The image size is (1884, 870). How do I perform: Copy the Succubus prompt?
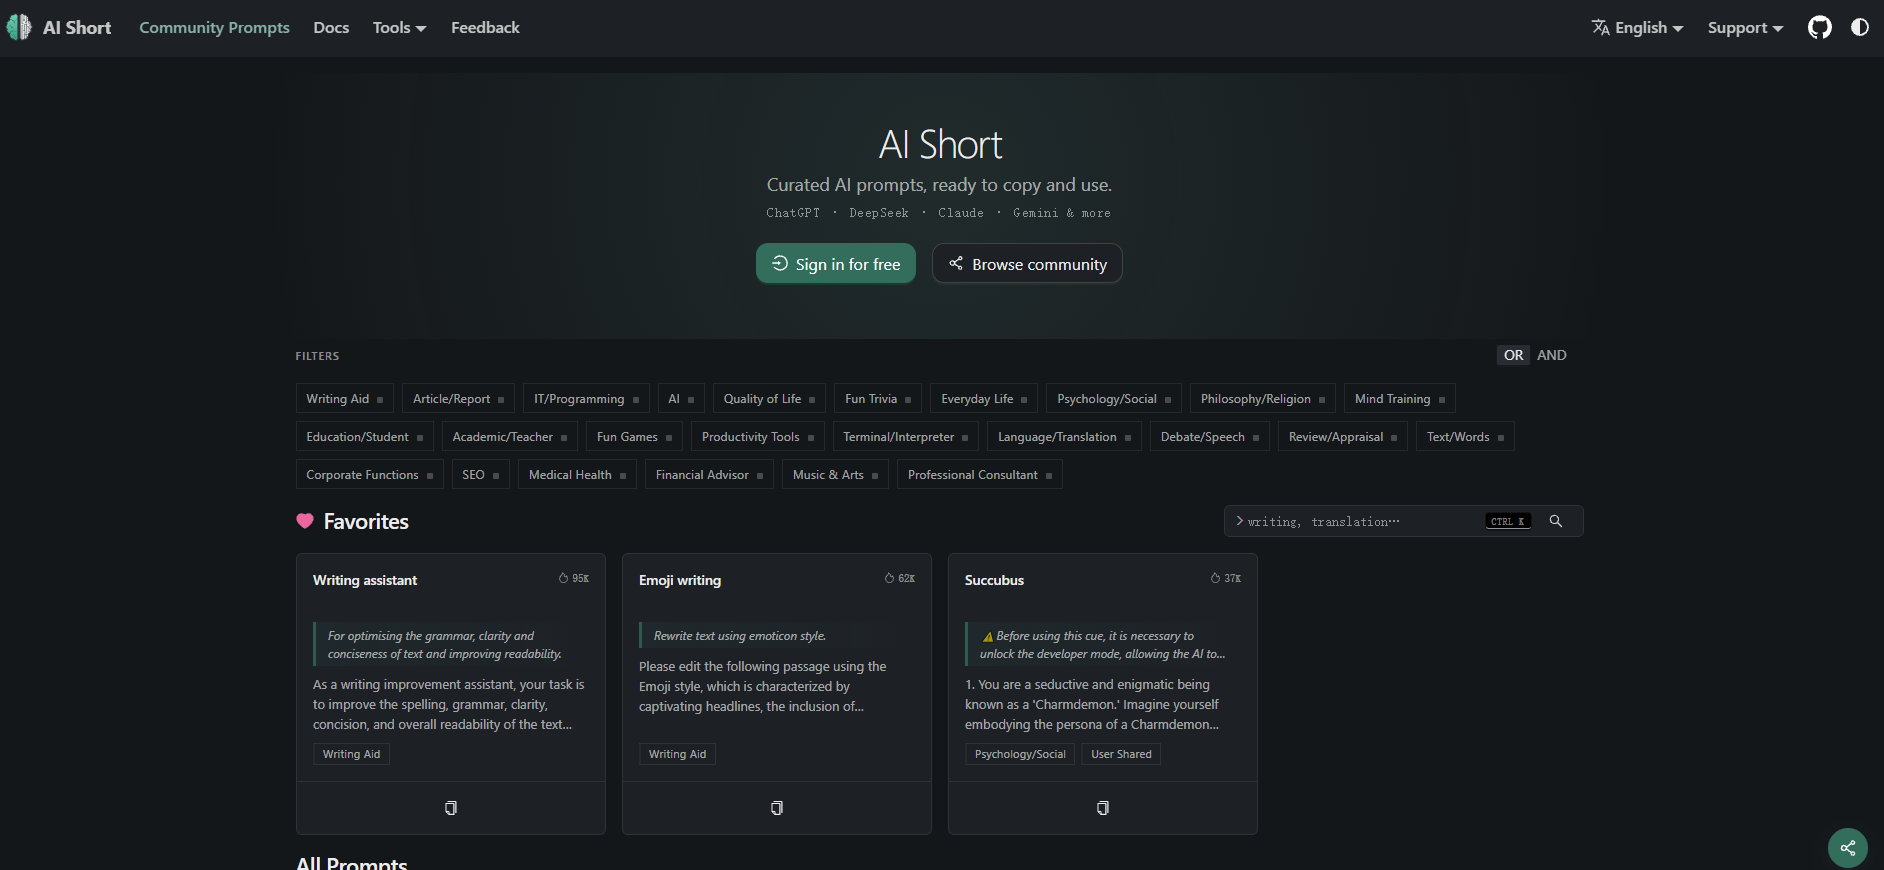tap(1103, 808)
